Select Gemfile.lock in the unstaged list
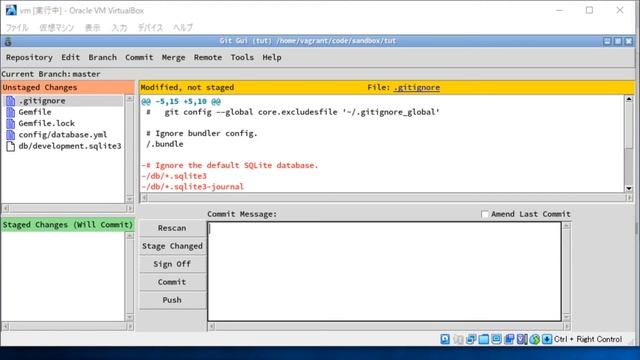This screenshot has height=360, width=640. pyautogui.click(x=63, y=123)
